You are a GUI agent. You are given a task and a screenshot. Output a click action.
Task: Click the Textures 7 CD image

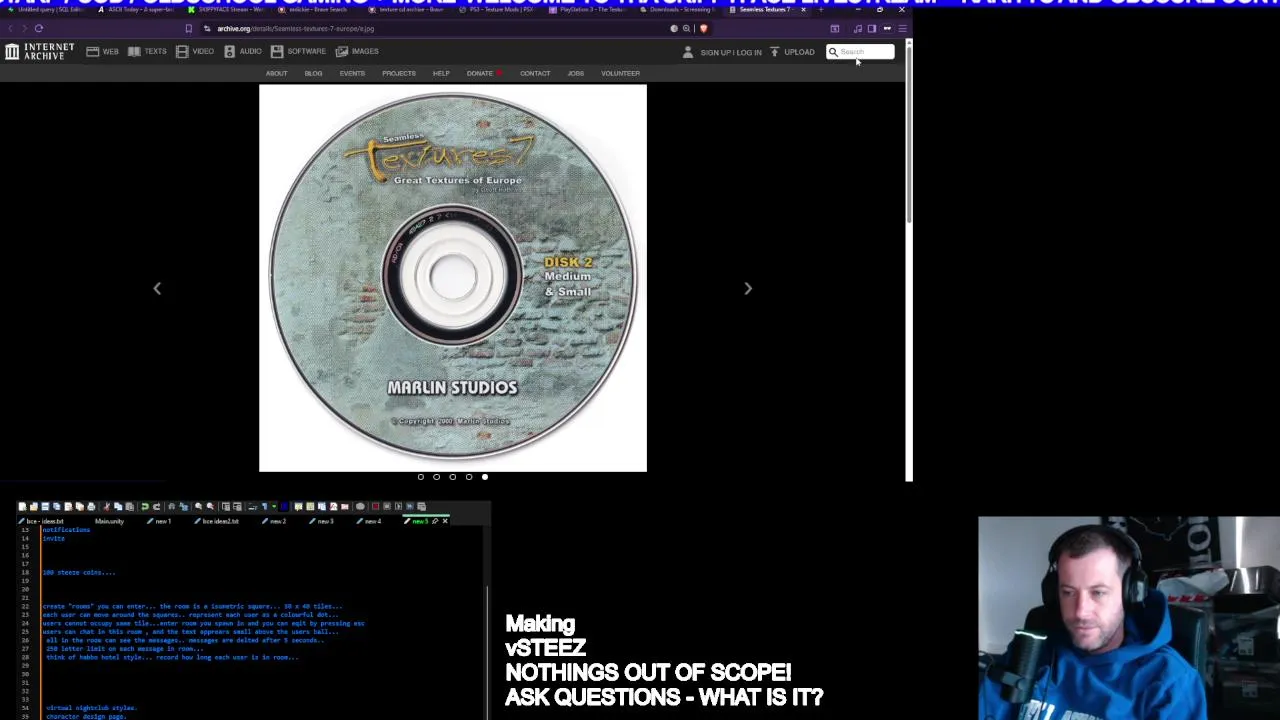453,278
